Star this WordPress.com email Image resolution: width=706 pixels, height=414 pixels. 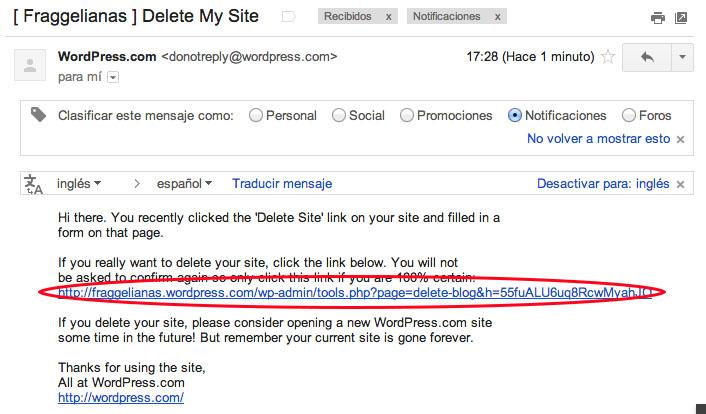tap(607, 58)
